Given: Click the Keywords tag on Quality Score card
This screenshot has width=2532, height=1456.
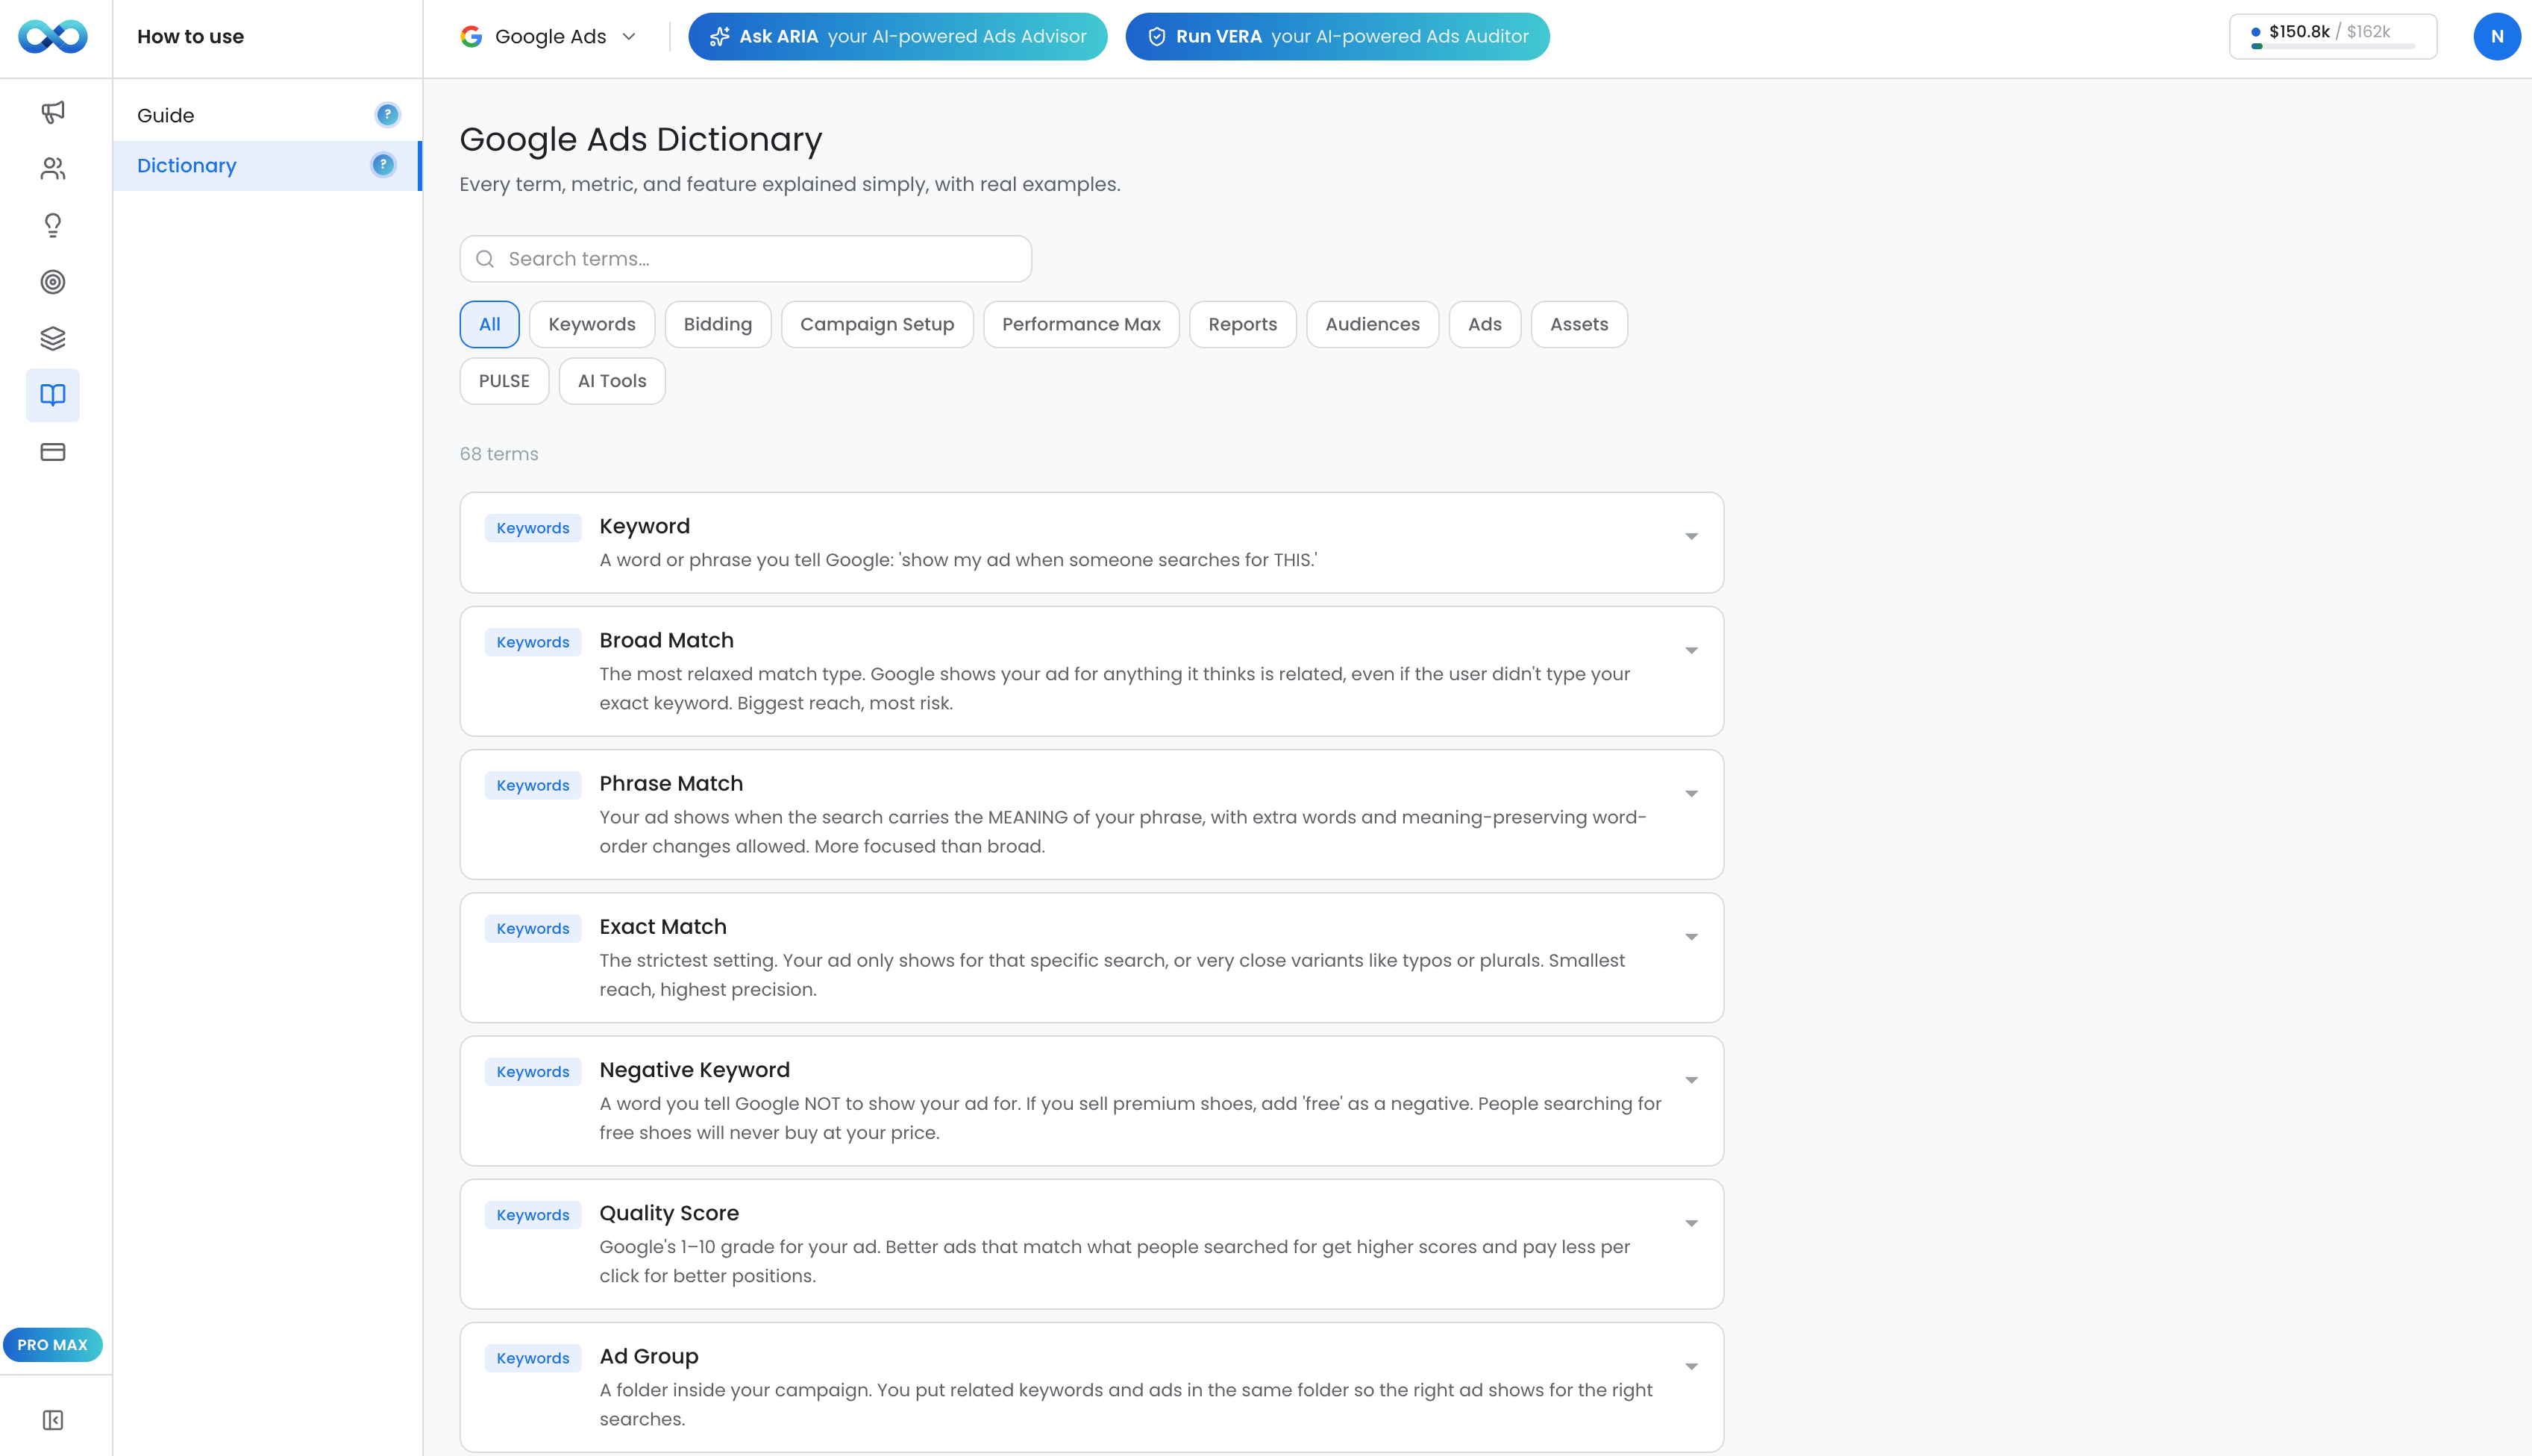Looking at the screenshot, I should [x=533, y=1214].
